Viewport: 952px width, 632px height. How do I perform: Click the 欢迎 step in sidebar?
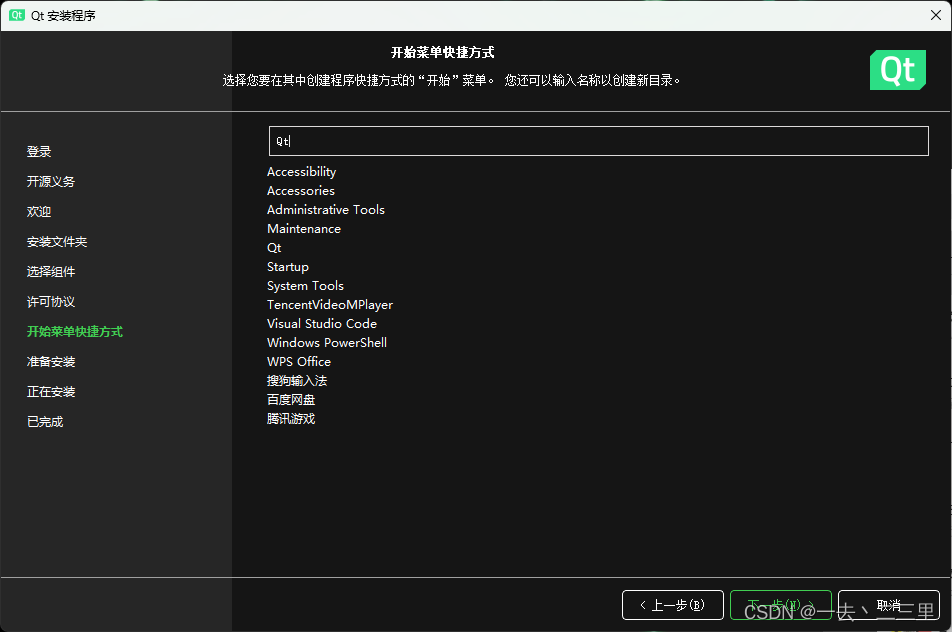click(39, 212)
